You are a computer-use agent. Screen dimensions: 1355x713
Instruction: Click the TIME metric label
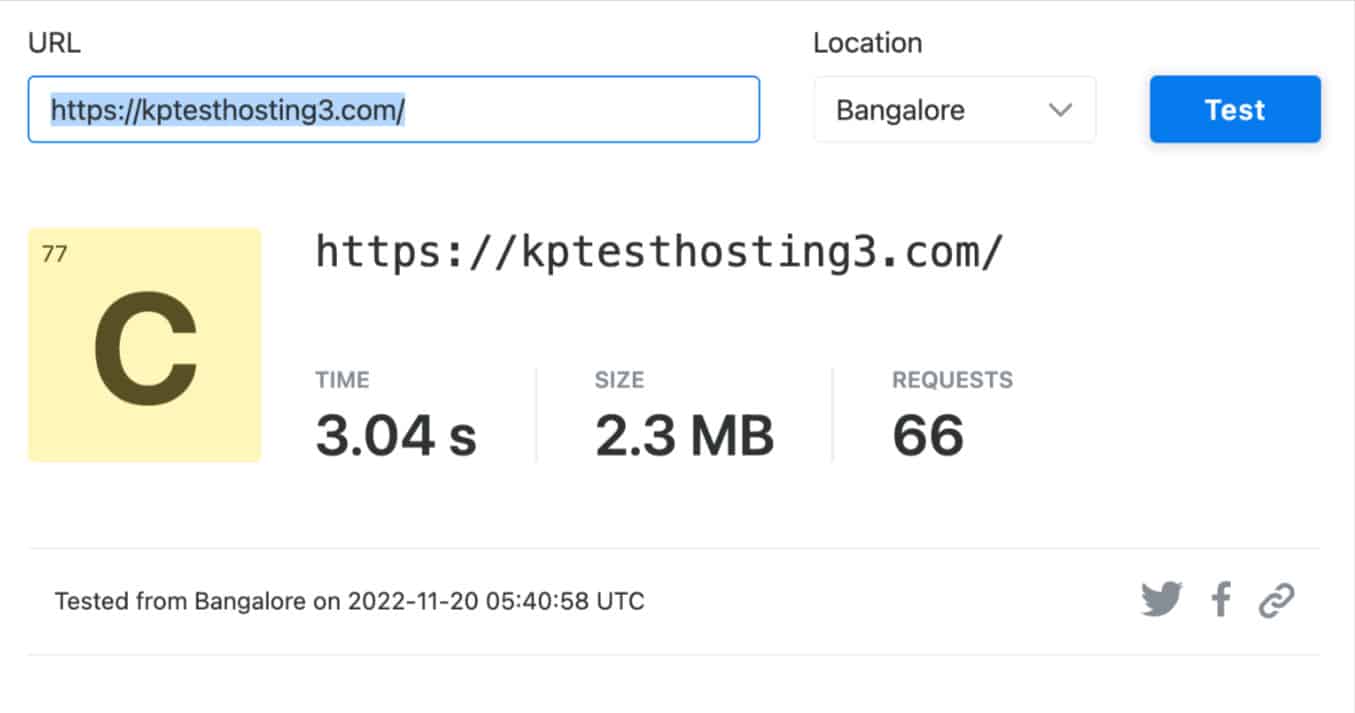pos(342,380)
